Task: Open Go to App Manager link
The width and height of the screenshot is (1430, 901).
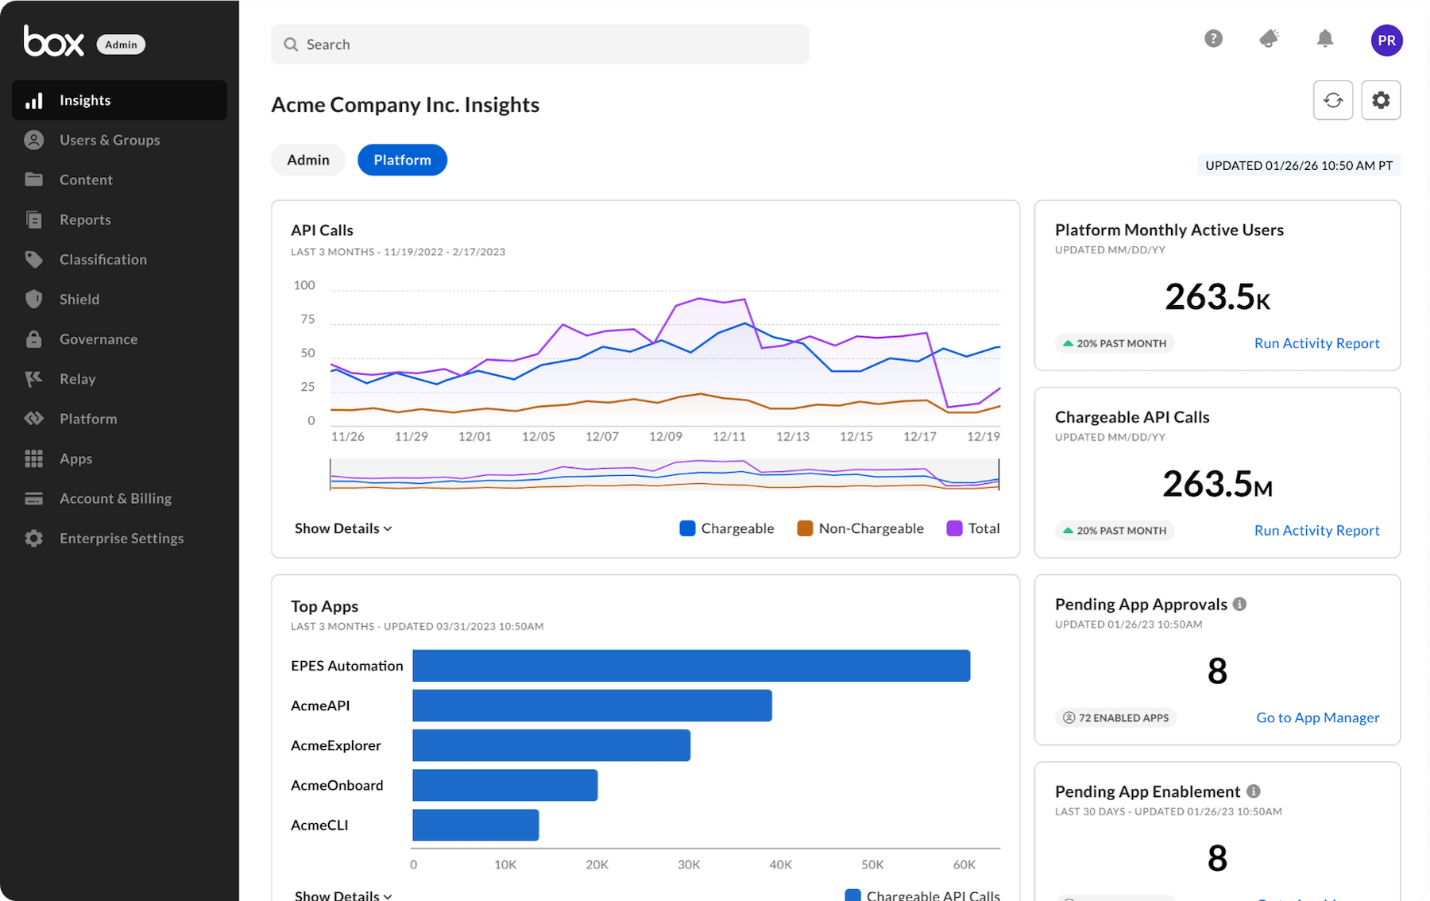Action: [1318, 717]
